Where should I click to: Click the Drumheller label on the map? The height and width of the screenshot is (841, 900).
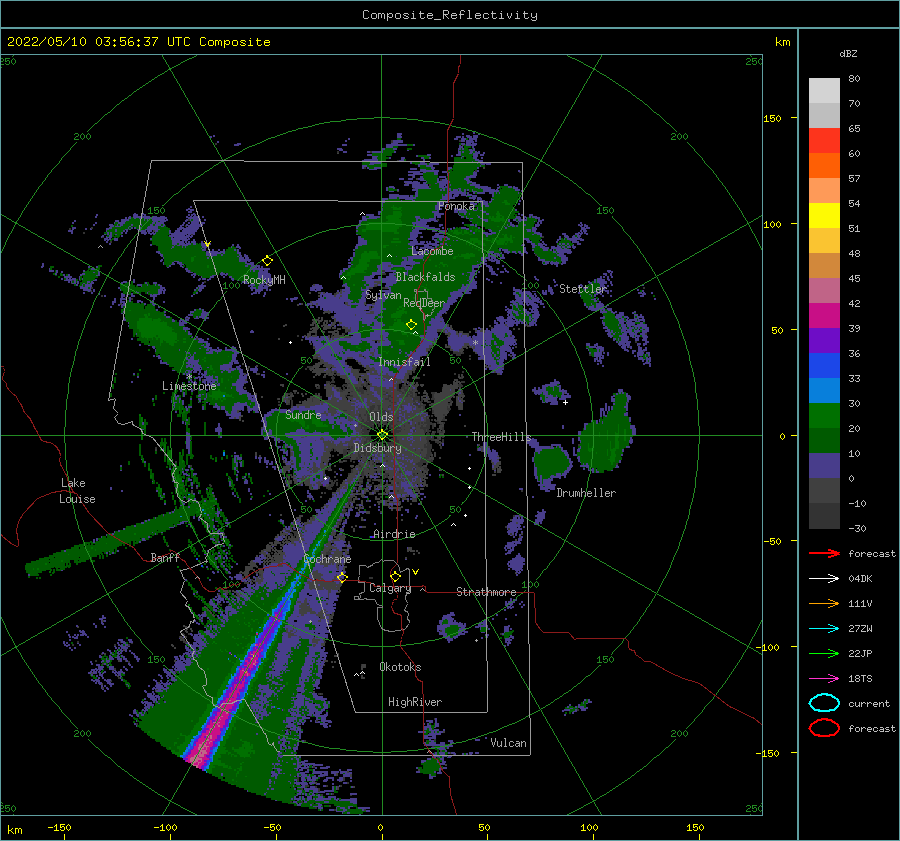tap(586, 493)
